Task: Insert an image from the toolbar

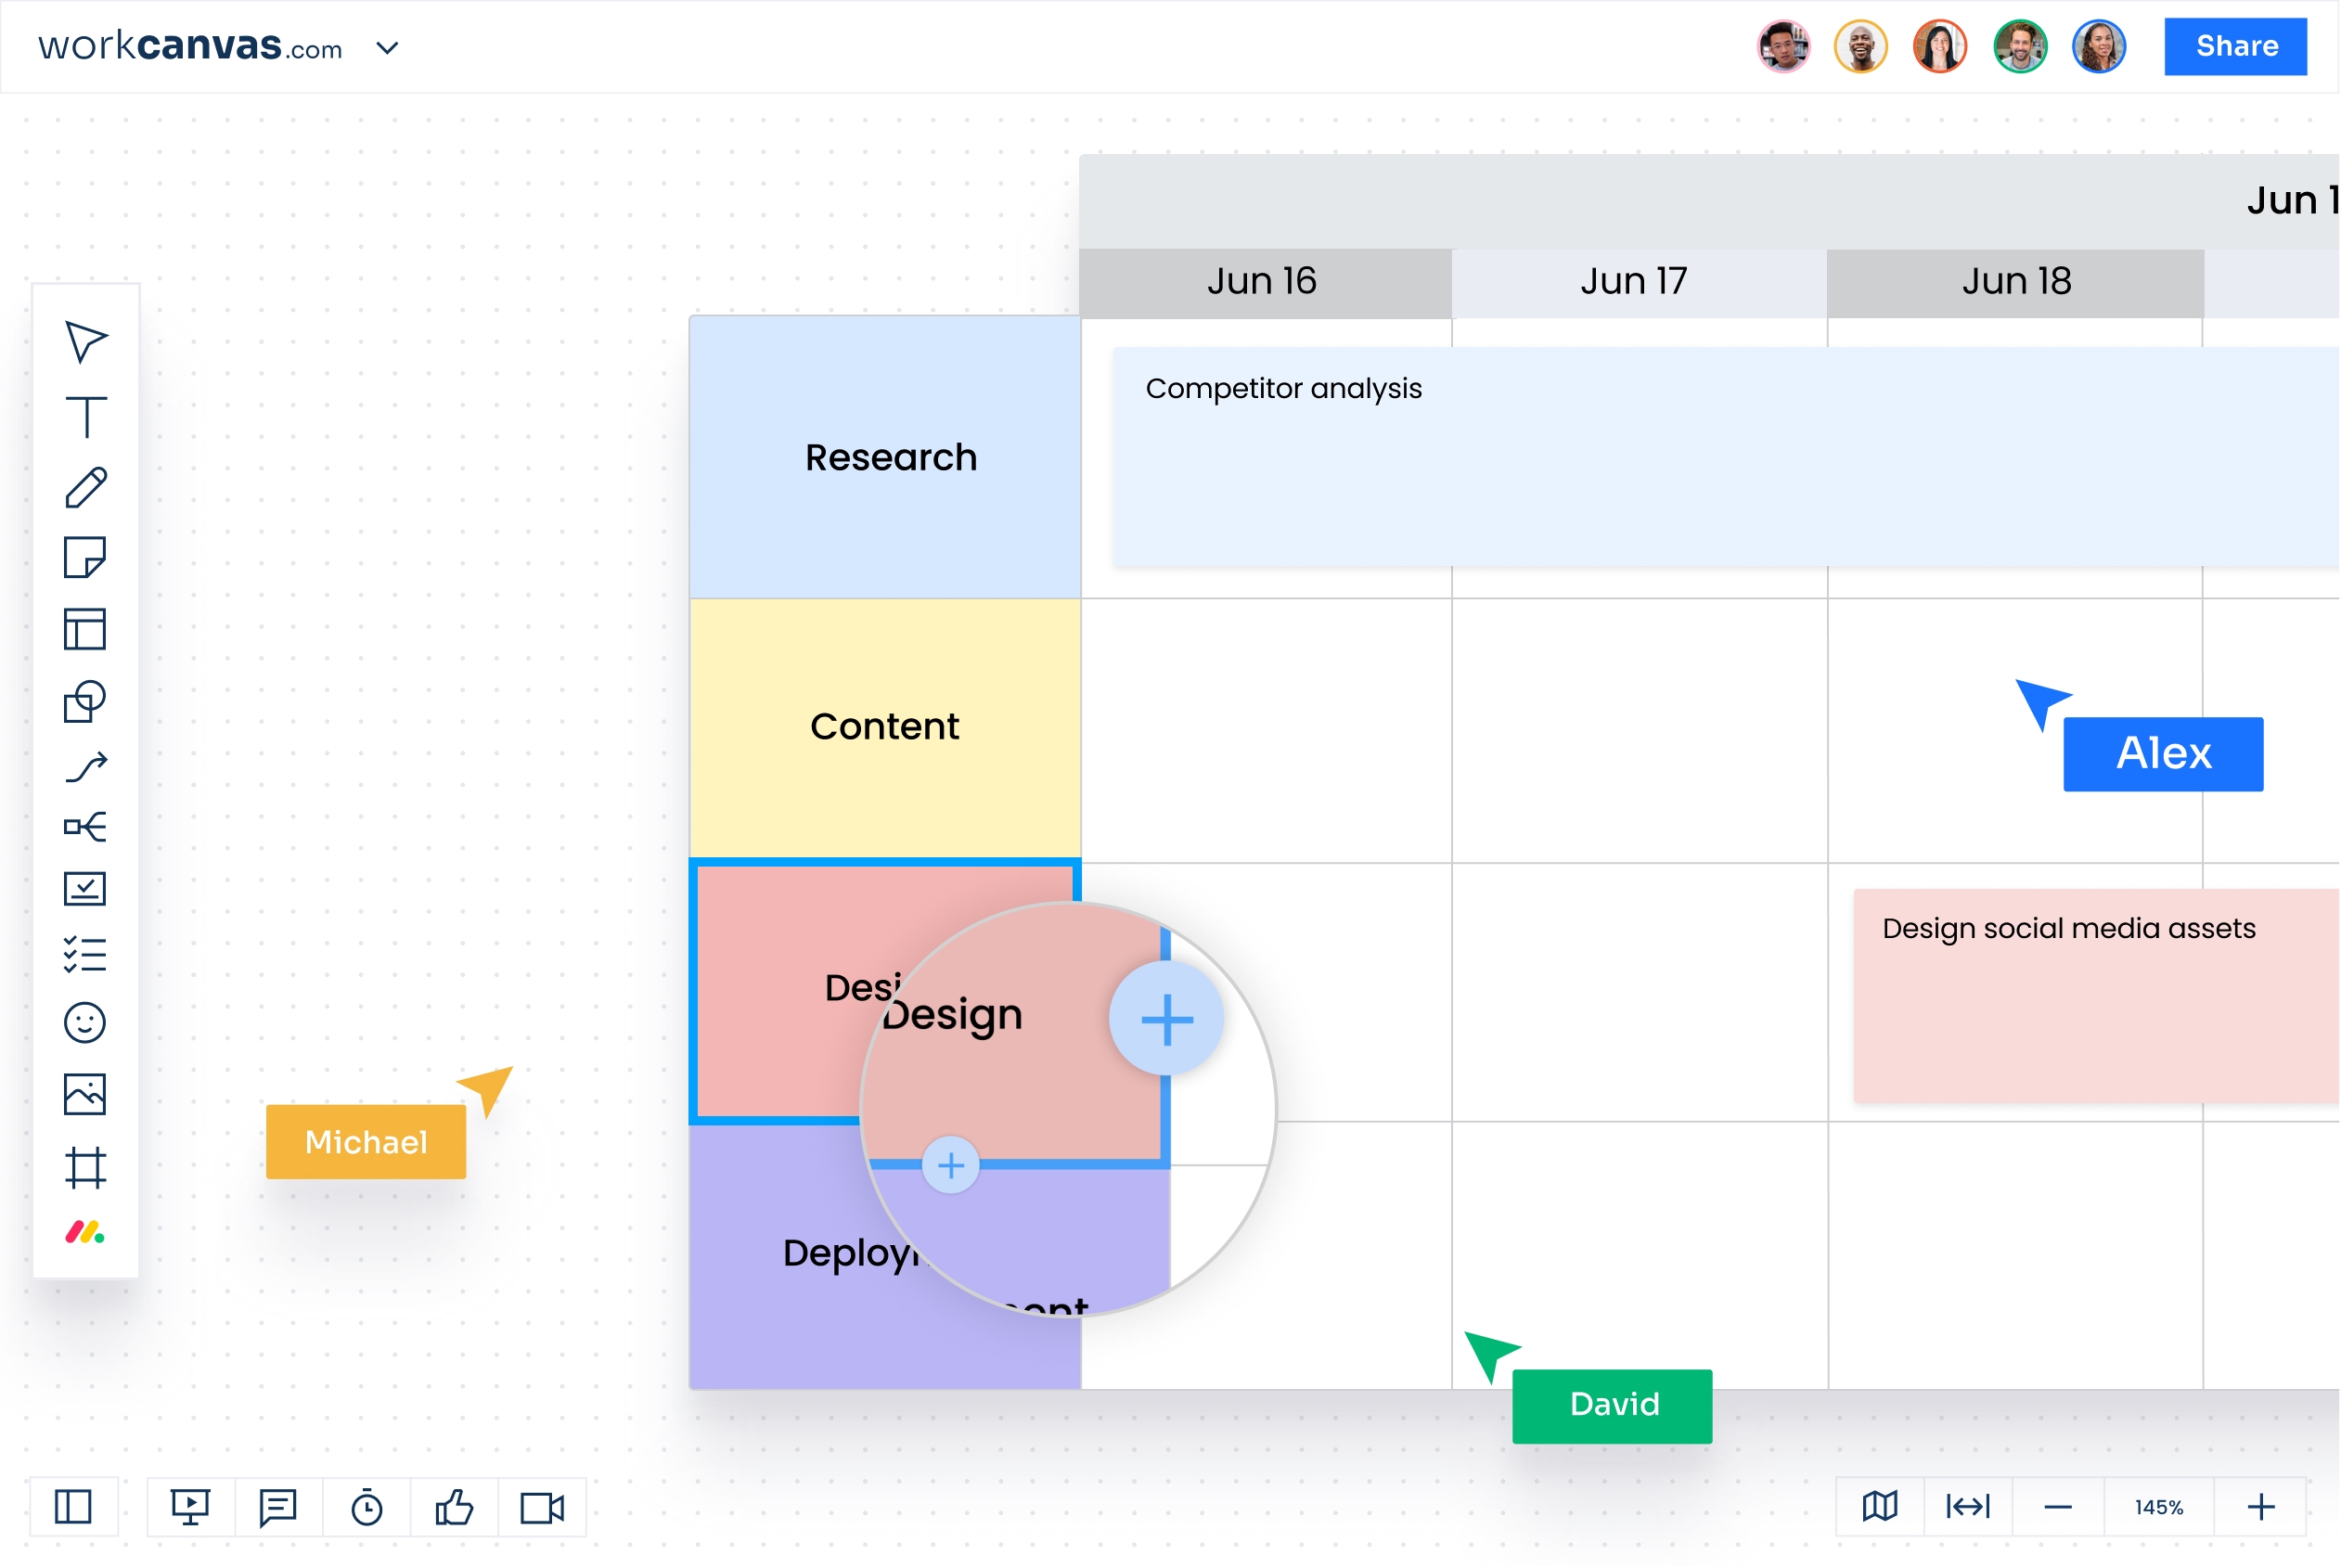Action: [85, 1095]
